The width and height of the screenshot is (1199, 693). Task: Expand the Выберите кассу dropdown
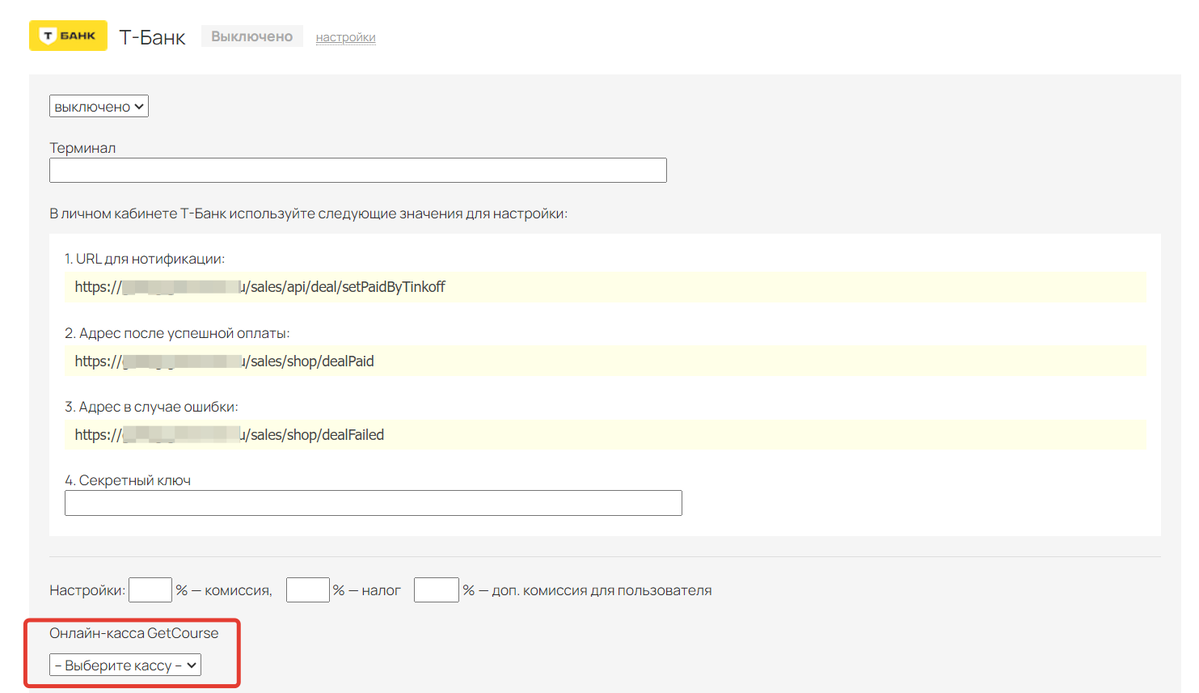125,665
